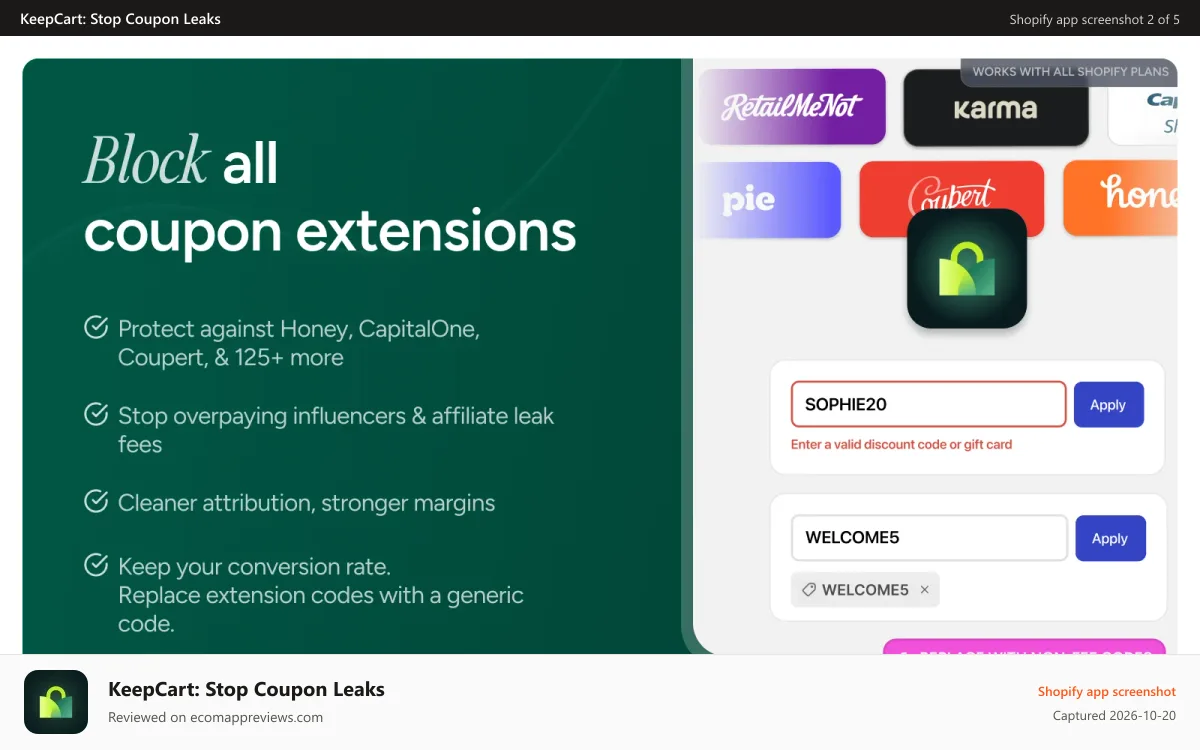Click the Coupert red logo card
This screenshot has width=1200, height=750.
click(x=951, y=200)
